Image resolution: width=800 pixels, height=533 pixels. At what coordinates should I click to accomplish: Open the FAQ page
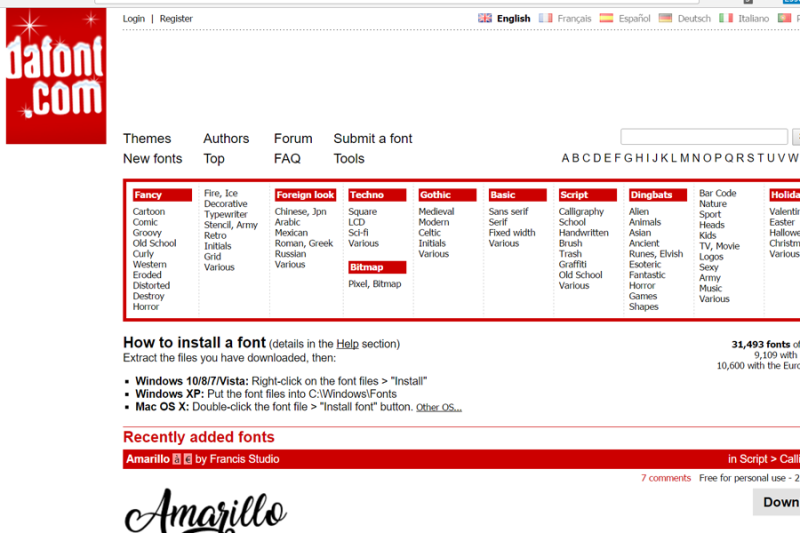point(287,159)
